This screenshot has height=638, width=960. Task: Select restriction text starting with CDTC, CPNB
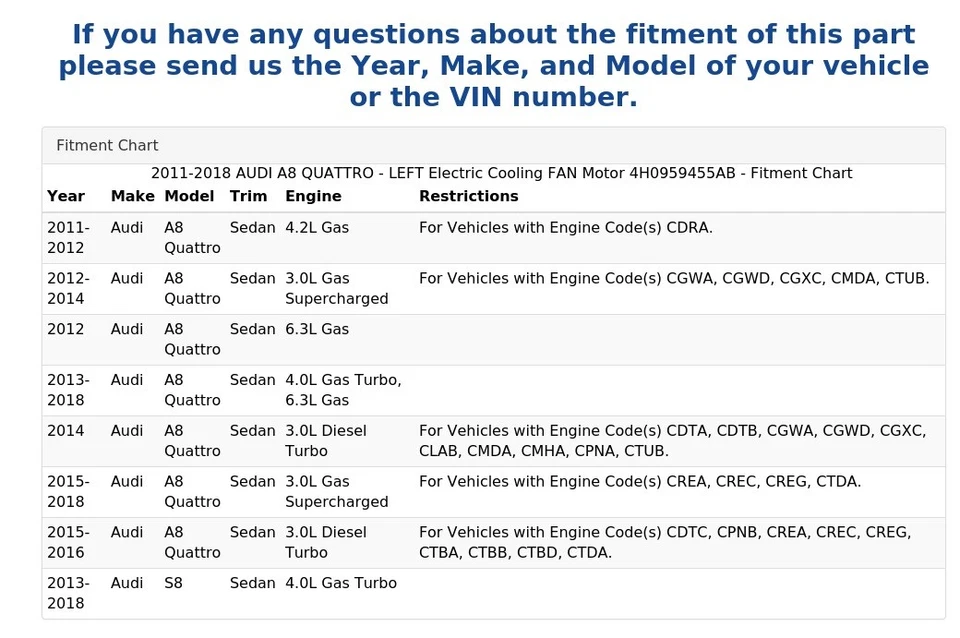pos(664,542)
